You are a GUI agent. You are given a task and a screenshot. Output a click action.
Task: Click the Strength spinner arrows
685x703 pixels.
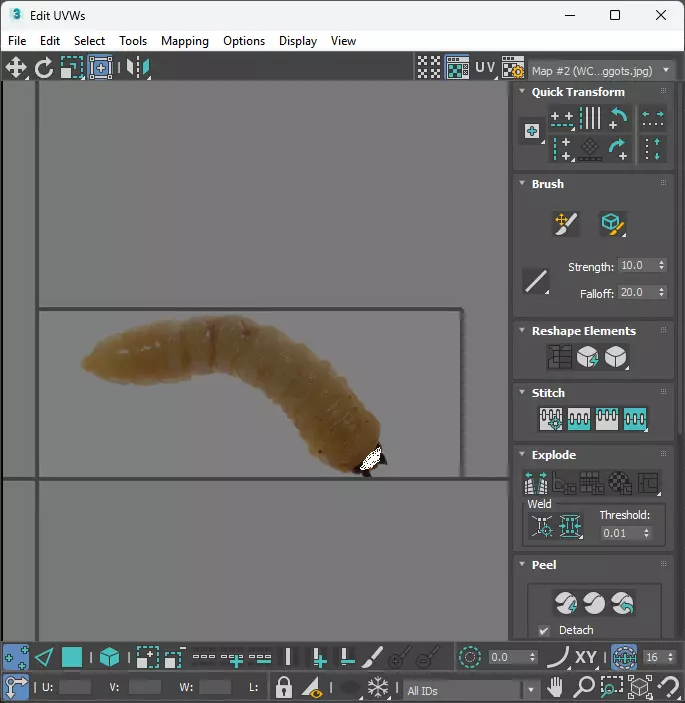[661, 265]
